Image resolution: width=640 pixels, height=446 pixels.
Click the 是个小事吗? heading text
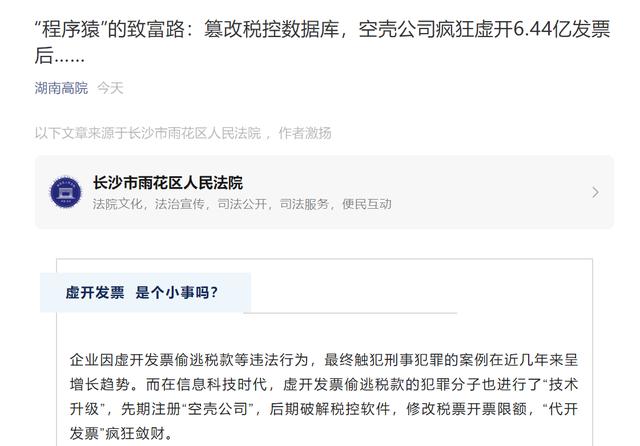177,292
